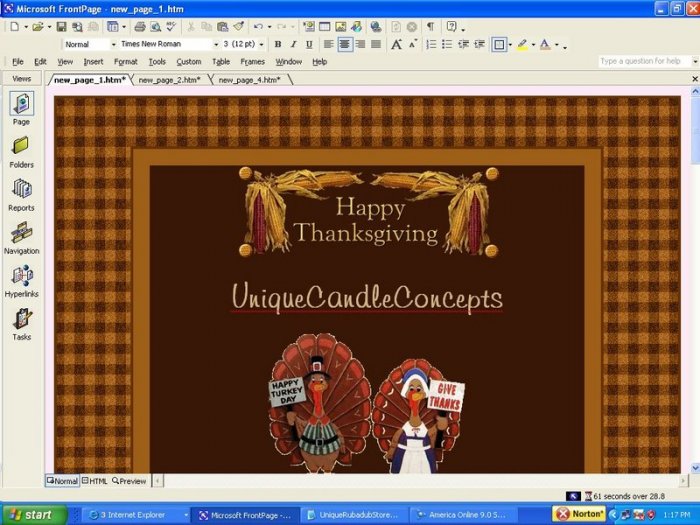Expand the New Page dropdown arrow
This screenshot has width=700, height=525.
[x=26, y=27]
